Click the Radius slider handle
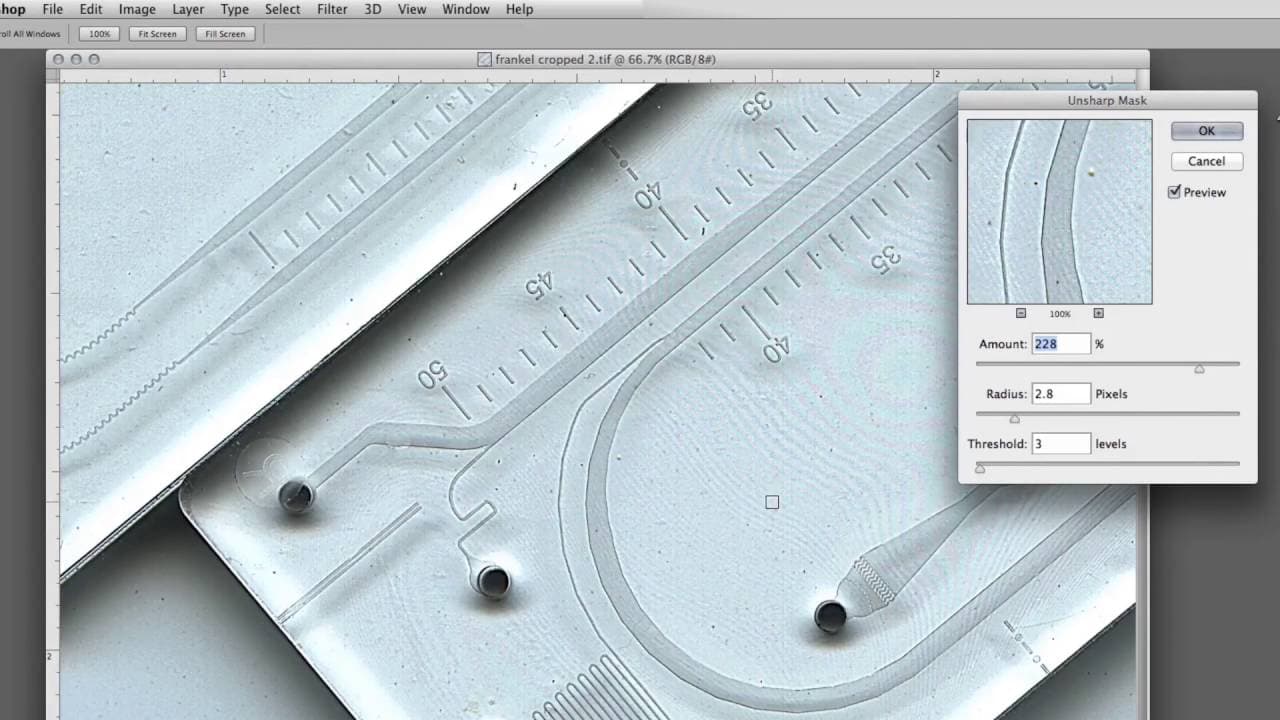Viewport: 1280px width, 720px height. coord(1014,418)
